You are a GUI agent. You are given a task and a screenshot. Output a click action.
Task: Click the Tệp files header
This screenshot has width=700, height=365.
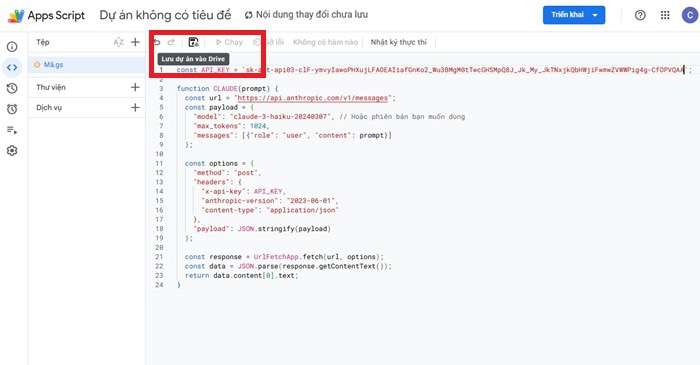pyautogui.click(x=43, y=42)
